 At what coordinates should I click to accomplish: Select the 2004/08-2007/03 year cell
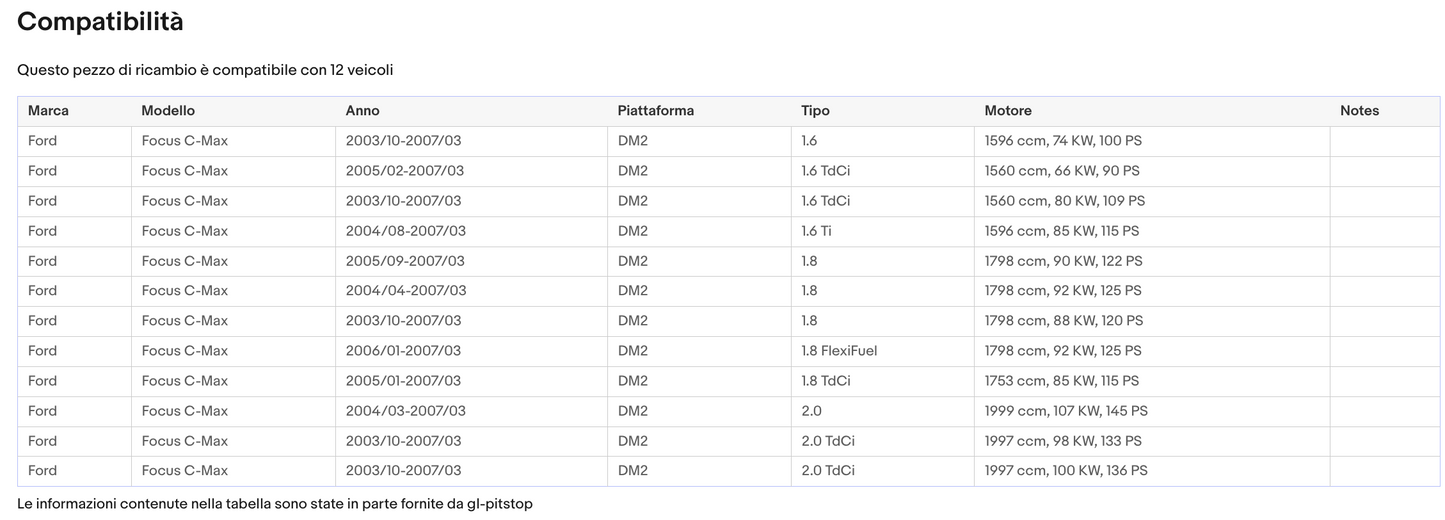[x=405, y=231]
